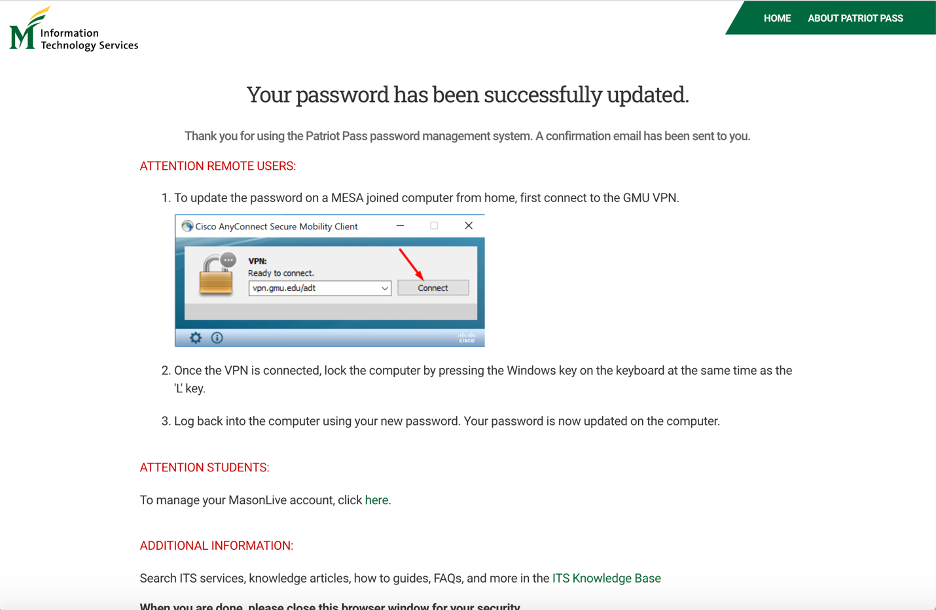Click the AnyConnect window maximize square
The width and height of the screenshot is (936, 610).
[434, 227]
